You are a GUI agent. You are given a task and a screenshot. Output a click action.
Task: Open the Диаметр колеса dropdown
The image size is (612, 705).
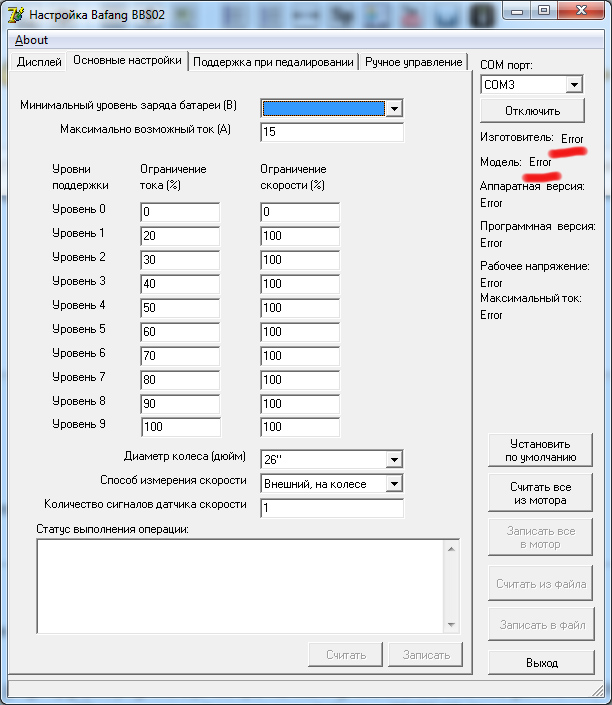coord(394,460)
